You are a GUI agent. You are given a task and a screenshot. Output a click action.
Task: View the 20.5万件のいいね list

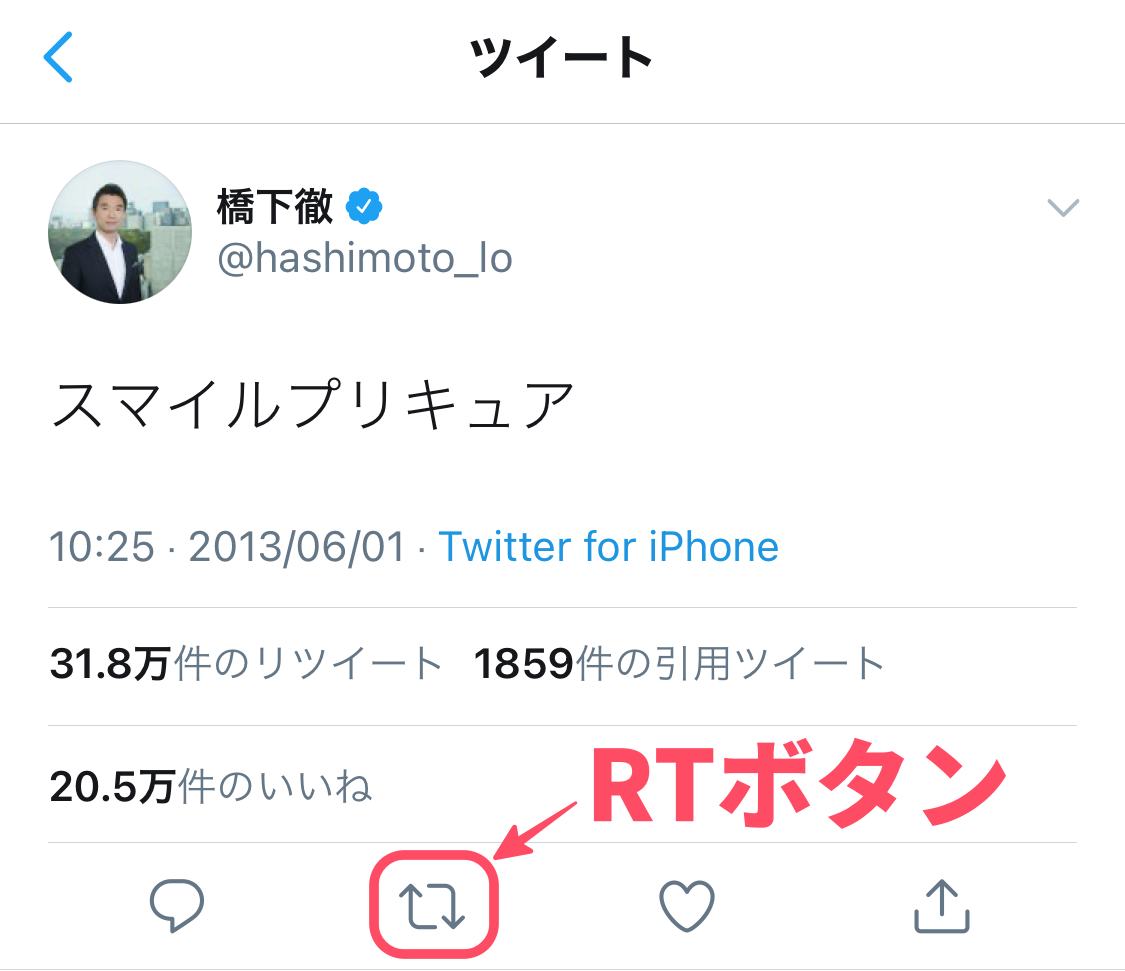click(x=211, y=787)
